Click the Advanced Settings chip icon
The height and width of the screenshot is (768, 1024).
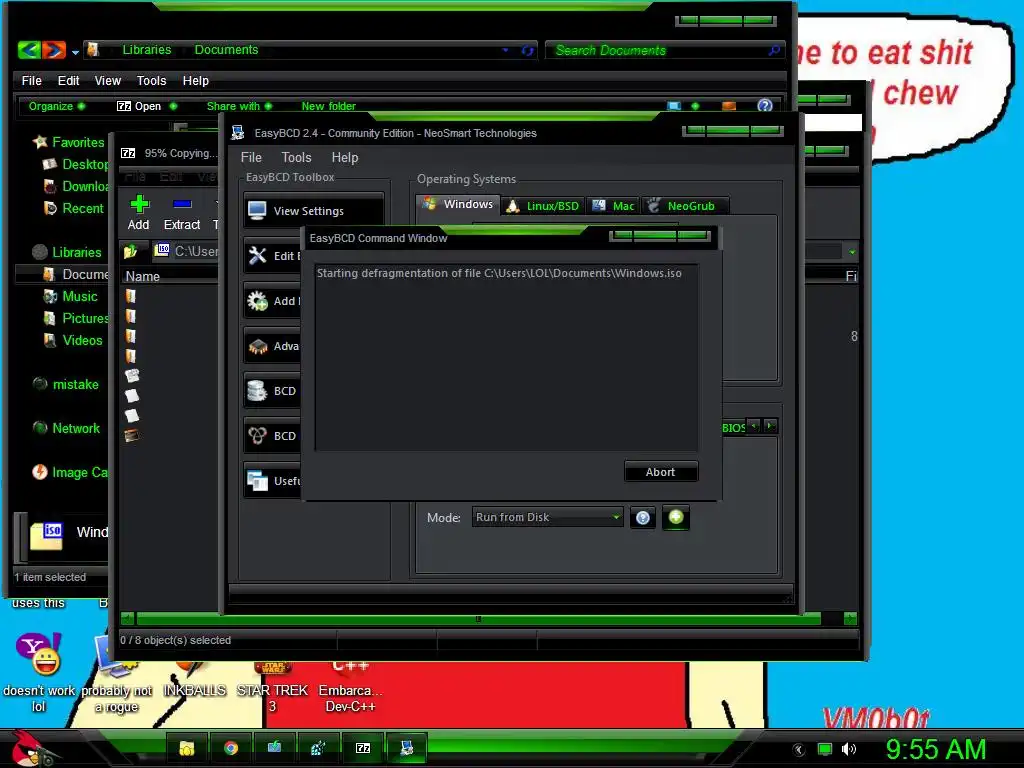pyautogui.click(x=258, y=346)
